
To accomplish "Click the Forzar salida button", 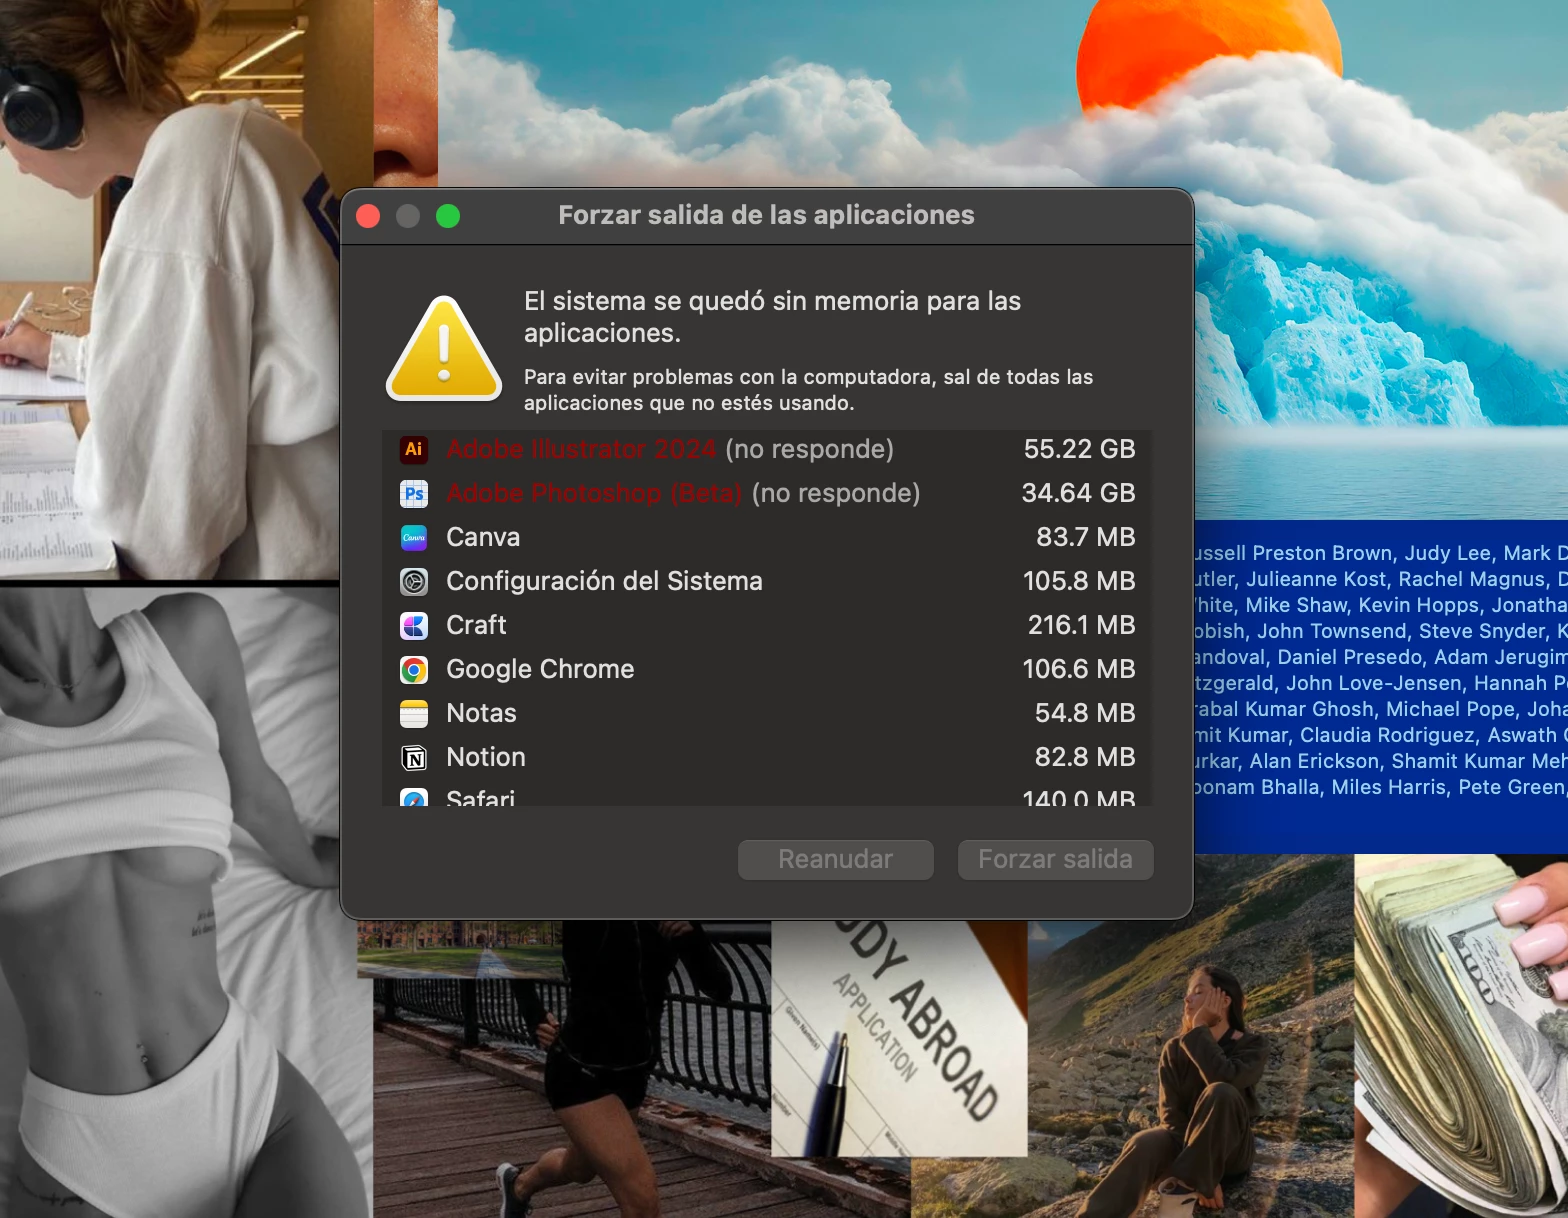I will click(x=1056, y=860).
